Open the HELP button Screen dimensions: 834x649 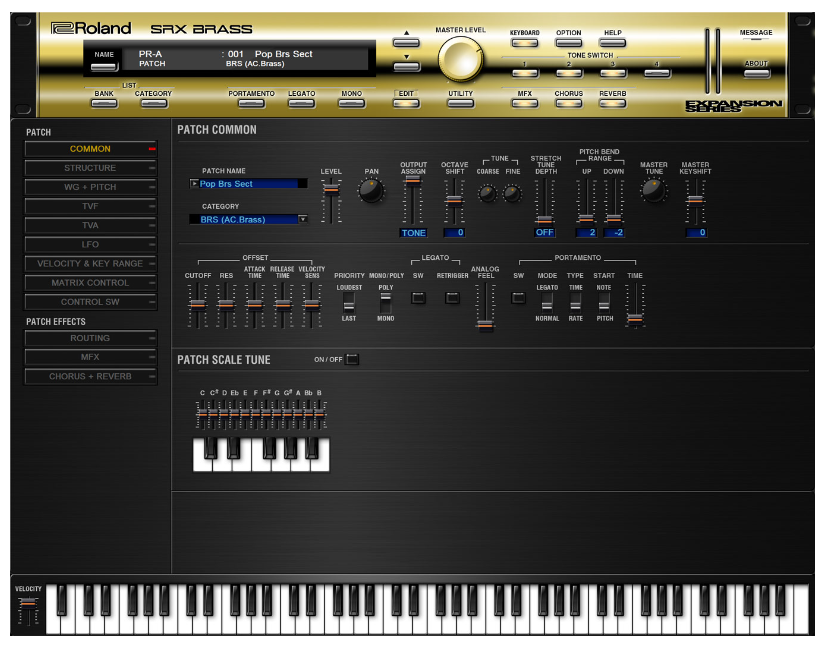pyautogui.click(x=613, y=43)
